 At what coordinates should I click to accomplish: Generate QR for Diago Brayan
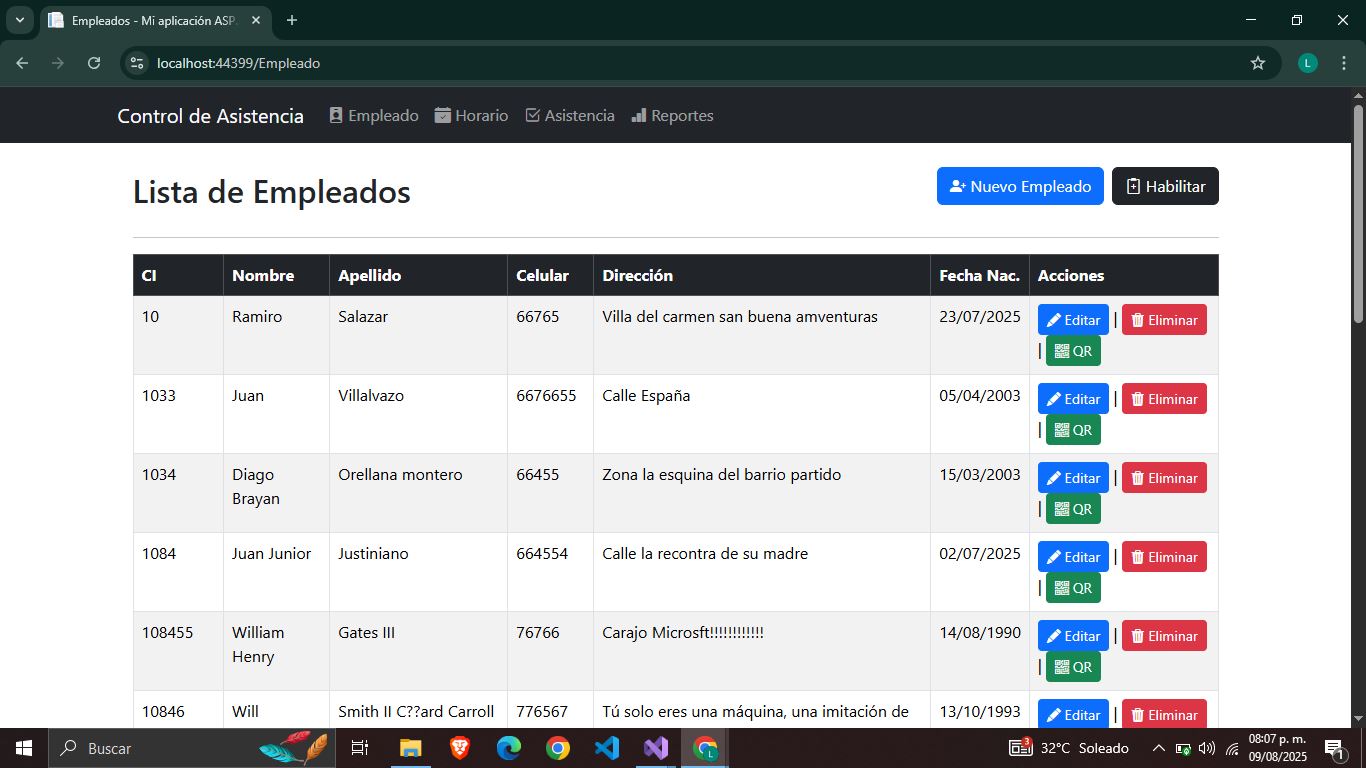[1073, 509]
